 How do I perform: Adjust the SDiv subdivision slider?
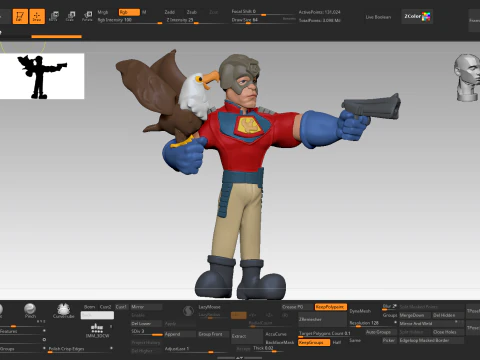coord(147,332)
